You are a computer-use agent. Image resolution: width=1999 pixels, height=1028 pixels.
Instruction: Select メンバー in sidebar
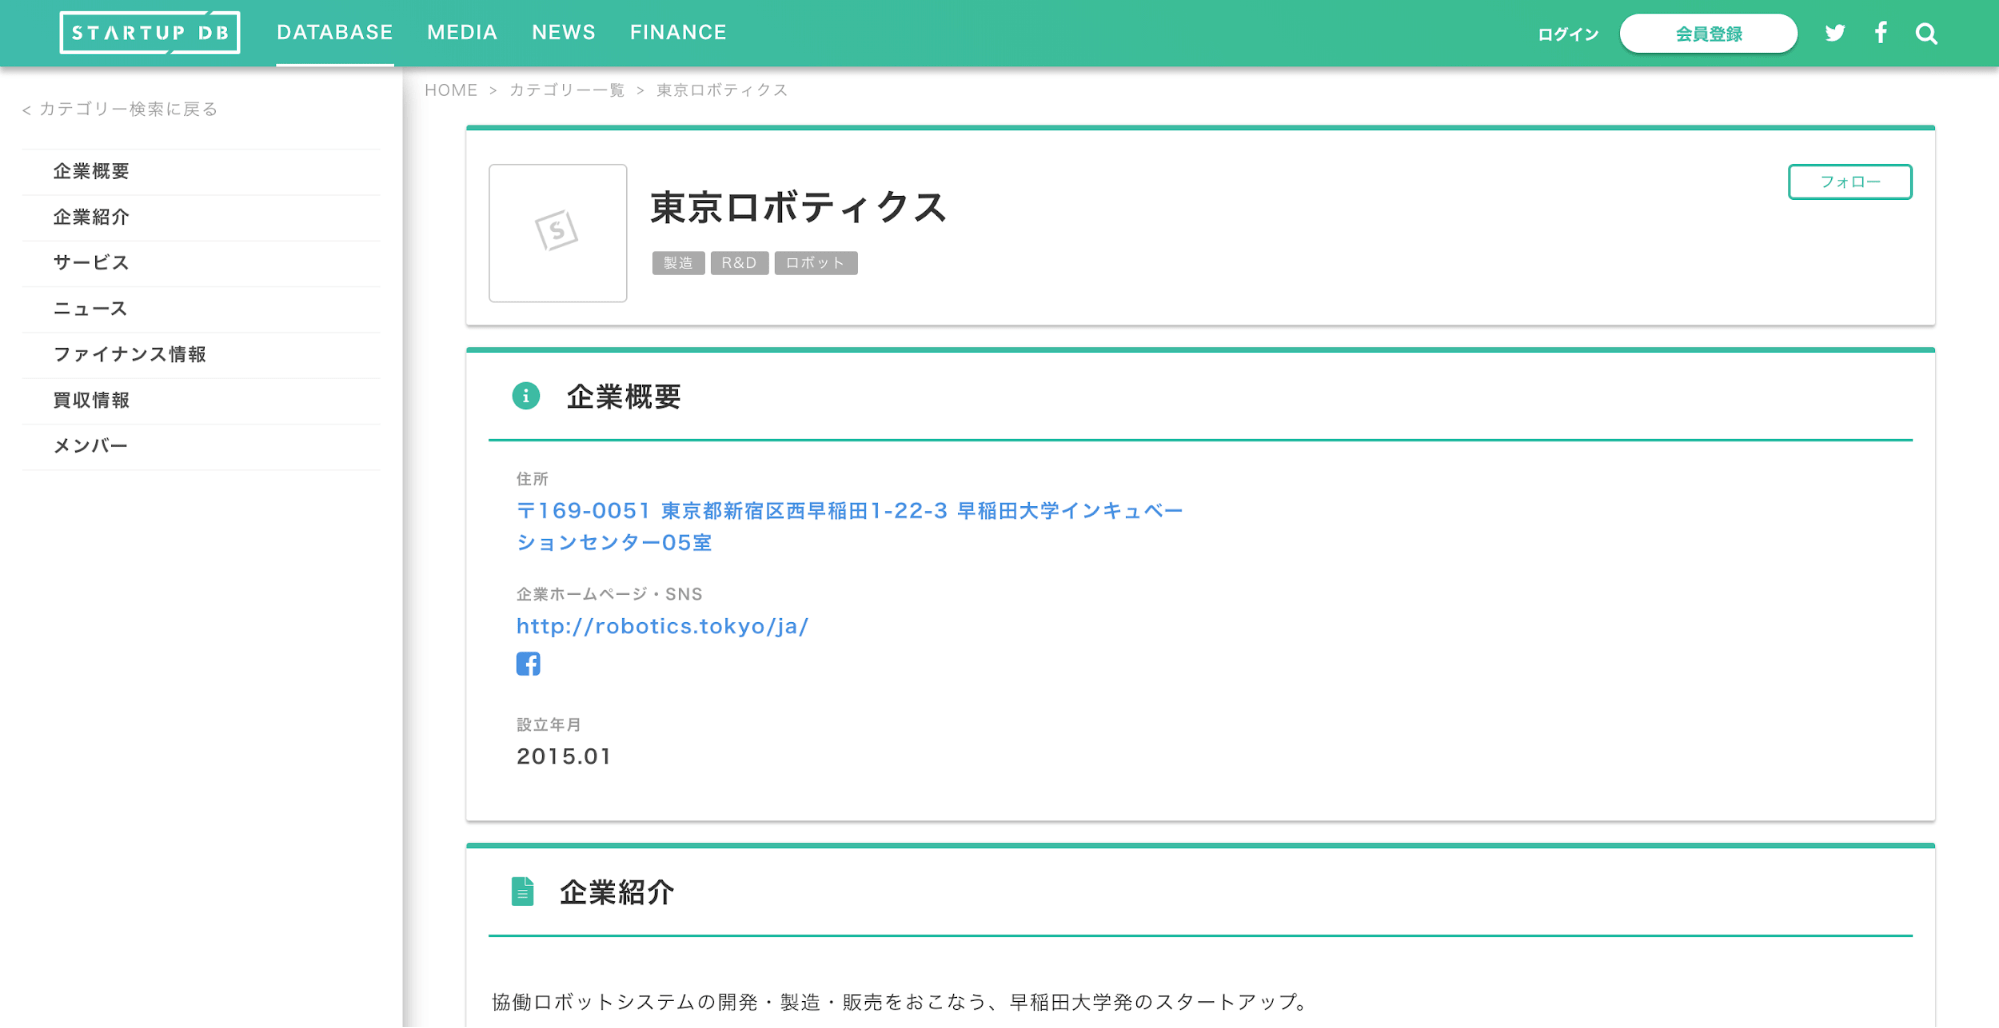tap(201, 448)
